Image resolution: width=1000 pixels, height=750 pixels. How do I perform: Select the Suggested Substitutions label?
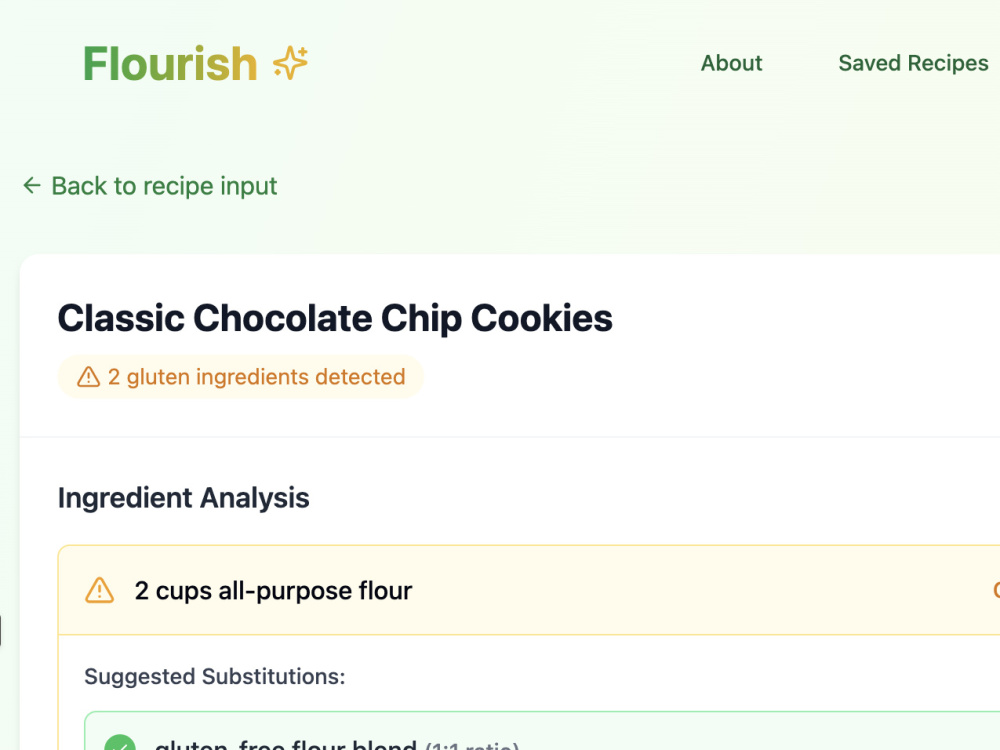tap(215, 676)
